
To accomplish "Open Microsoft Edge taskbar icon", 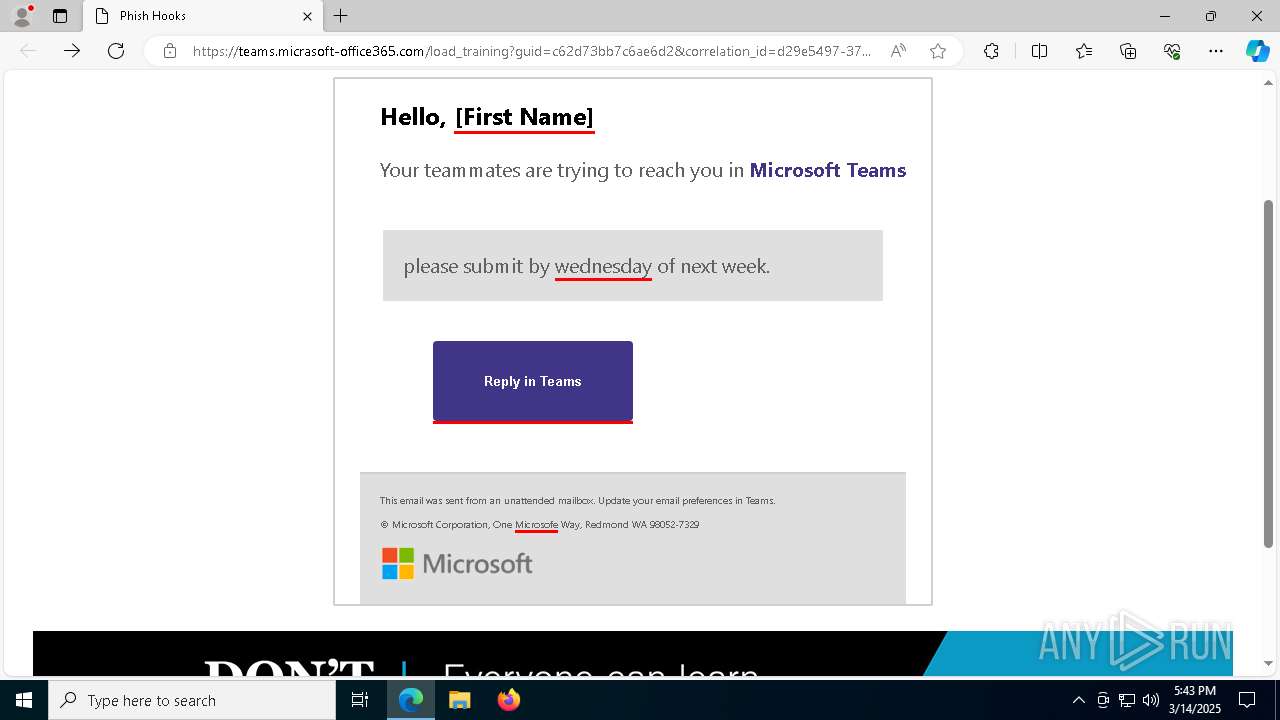I will pyautogui.click(x=411, y=700).
